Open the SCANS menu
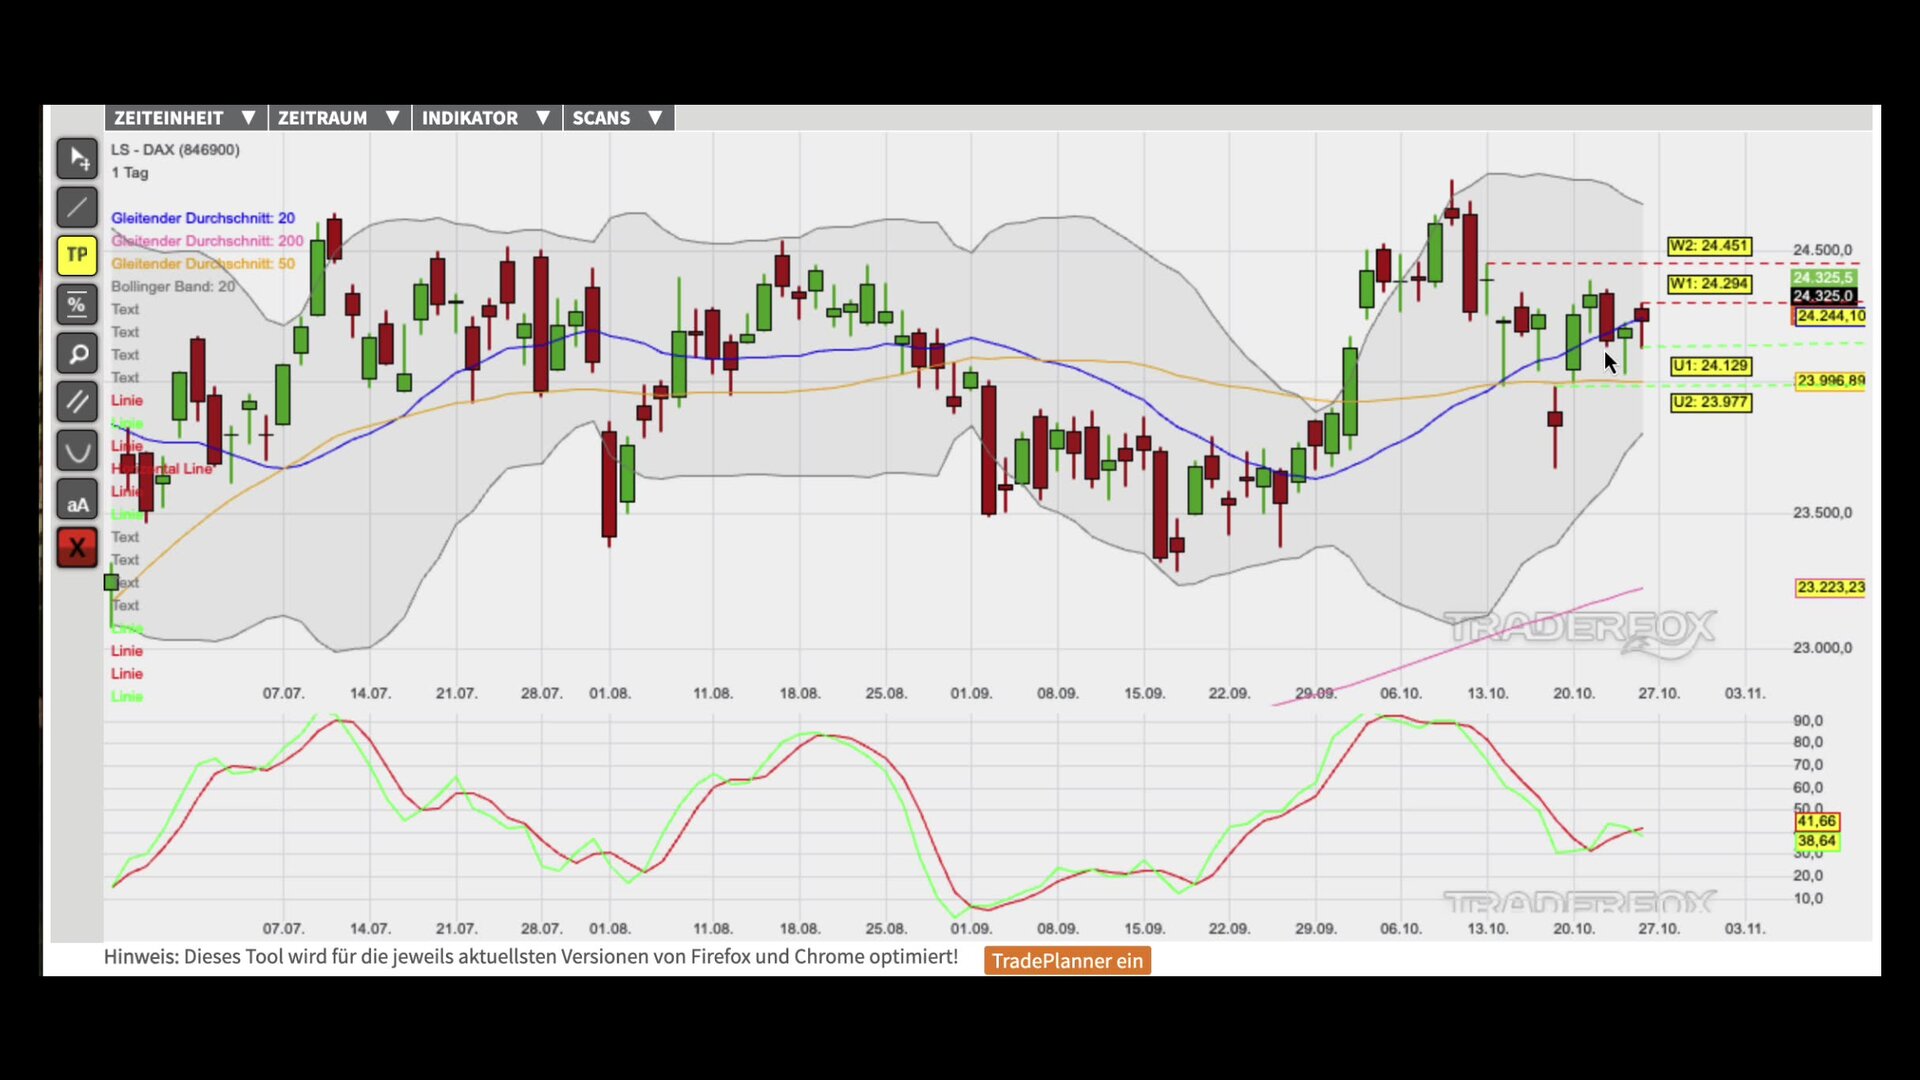 (x=617, y=118)
